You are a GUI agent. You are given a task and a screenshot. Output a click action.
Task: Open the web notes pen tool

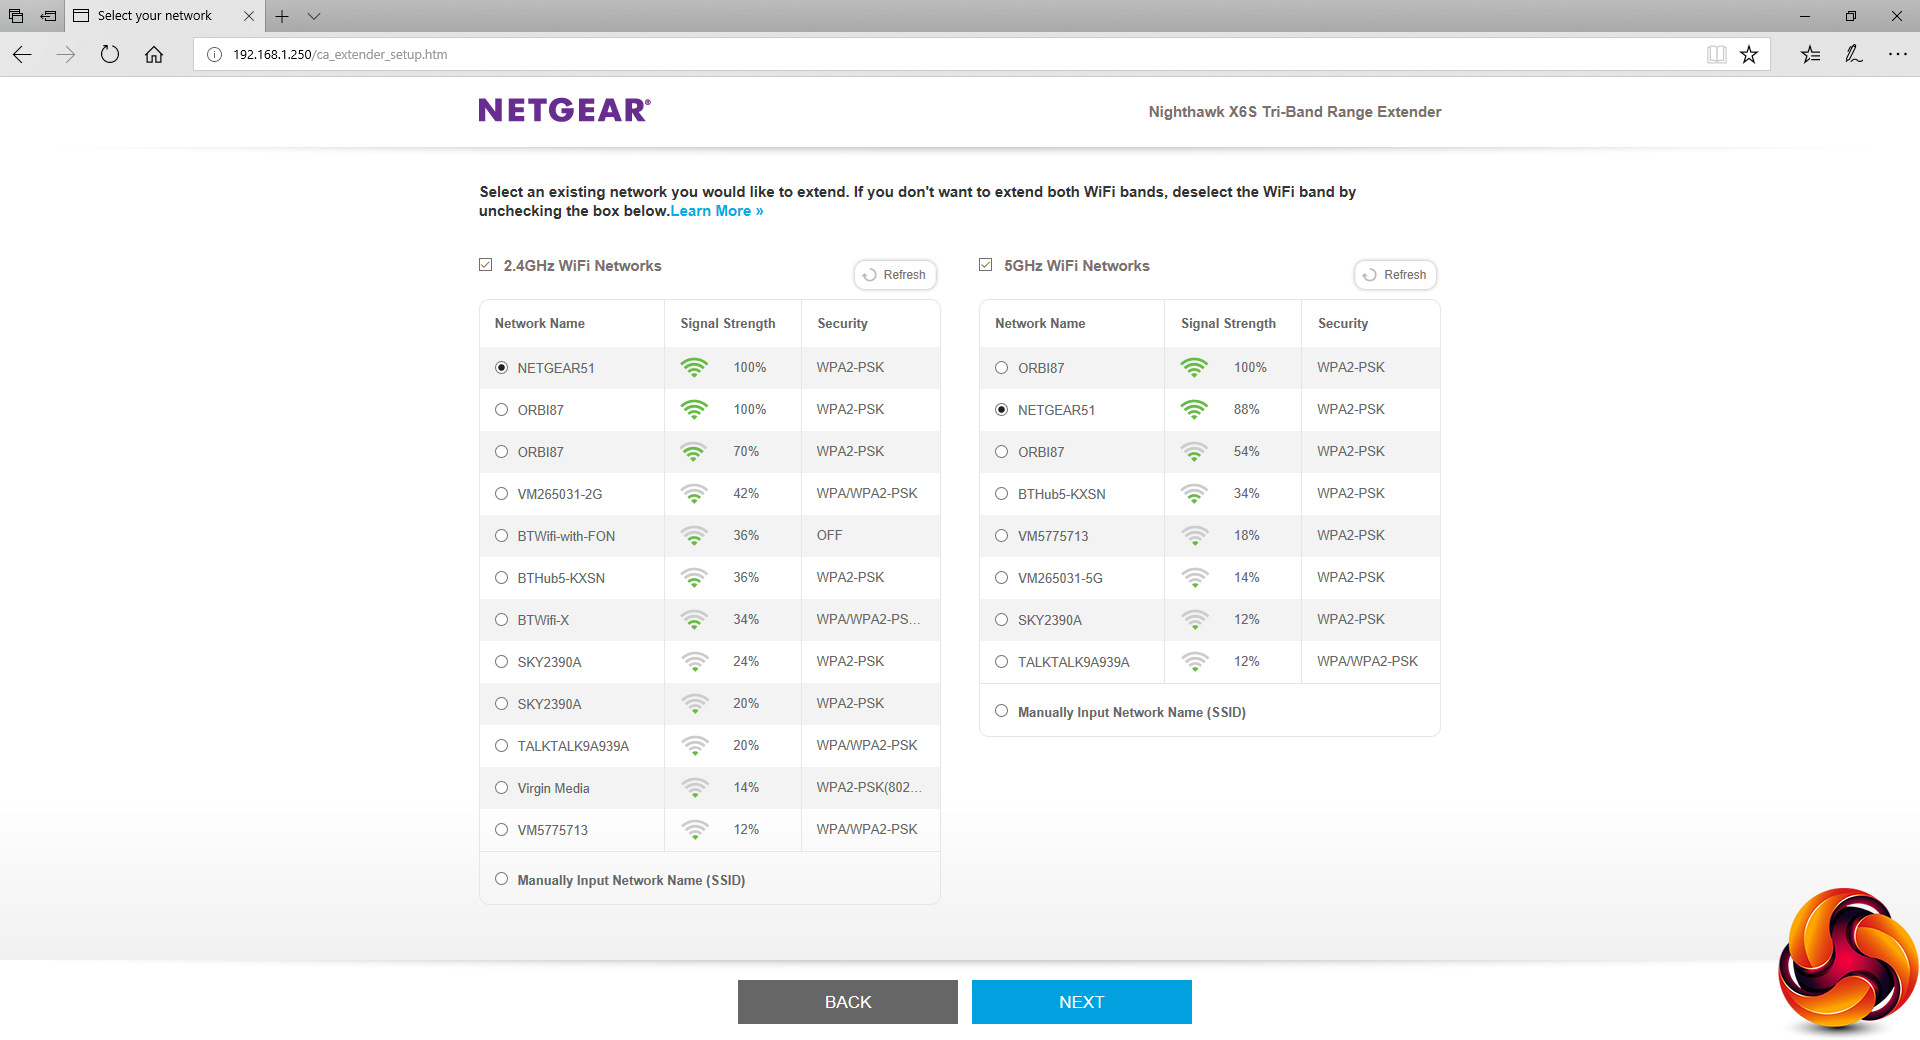pyautogui.click(x=1854, y=55)
